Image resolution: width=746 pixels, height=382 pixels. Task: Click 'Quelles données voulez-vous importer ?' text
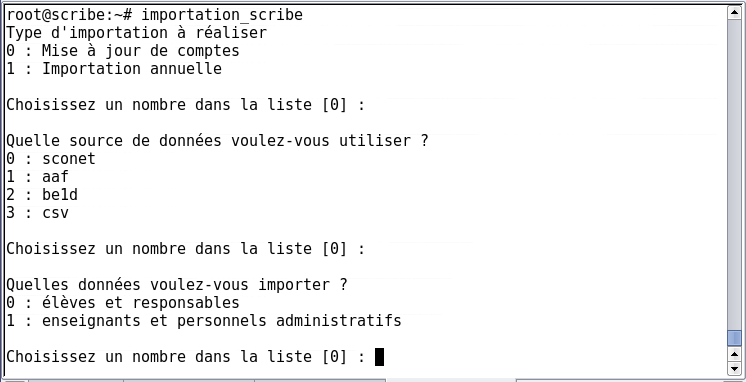click(177, 285)
